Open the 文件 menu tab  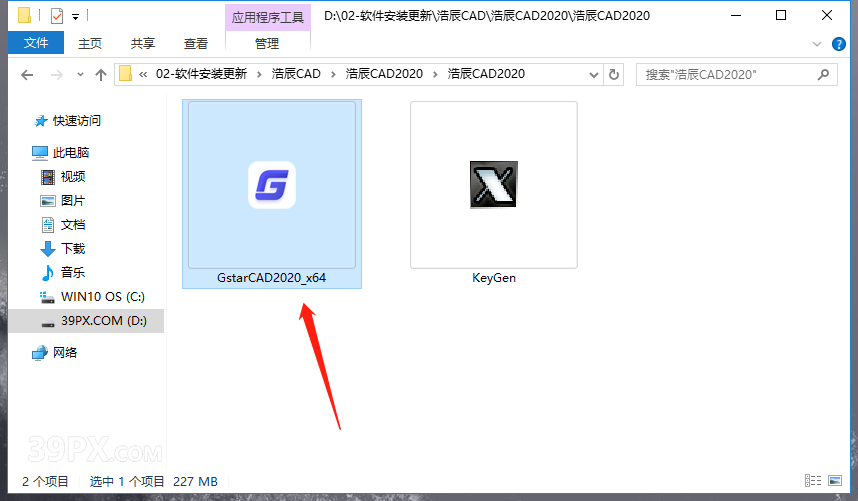(36, 43)
